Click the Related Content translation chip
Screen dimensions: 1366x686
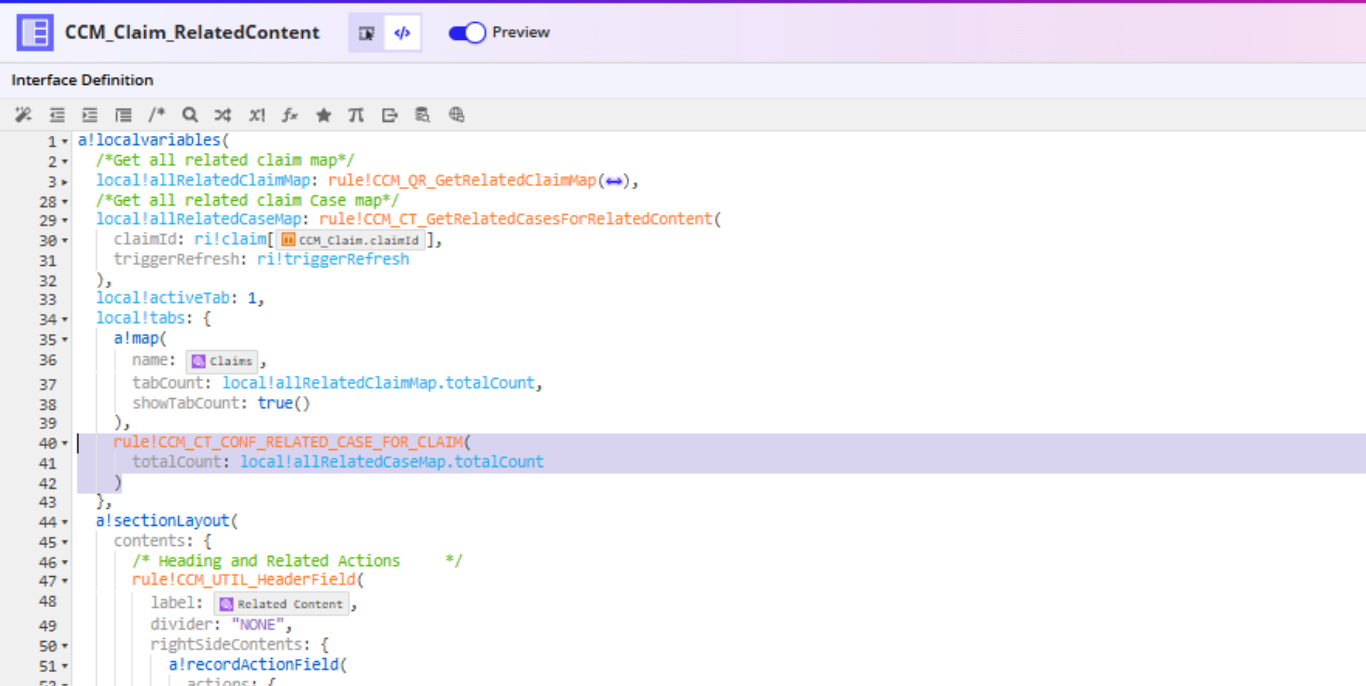point(282,604)
